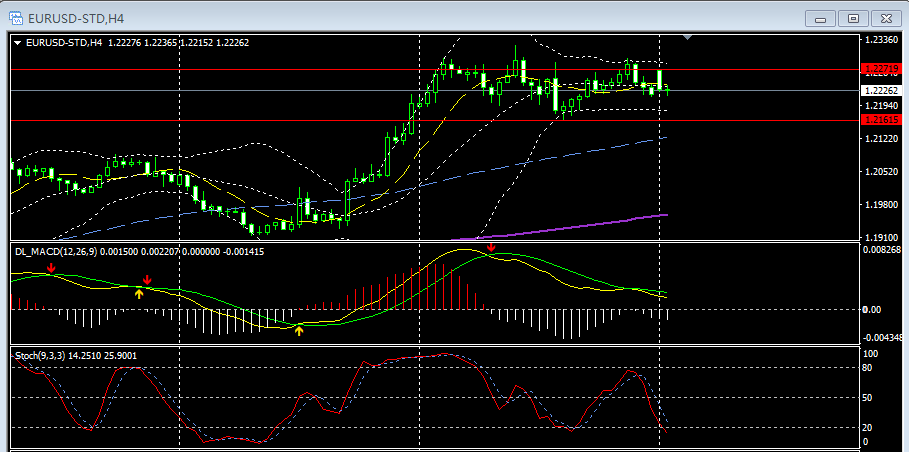The image size is (909, 452).
Task: Select the blue dashed moving average line
Action: click(x=560, y=157)
